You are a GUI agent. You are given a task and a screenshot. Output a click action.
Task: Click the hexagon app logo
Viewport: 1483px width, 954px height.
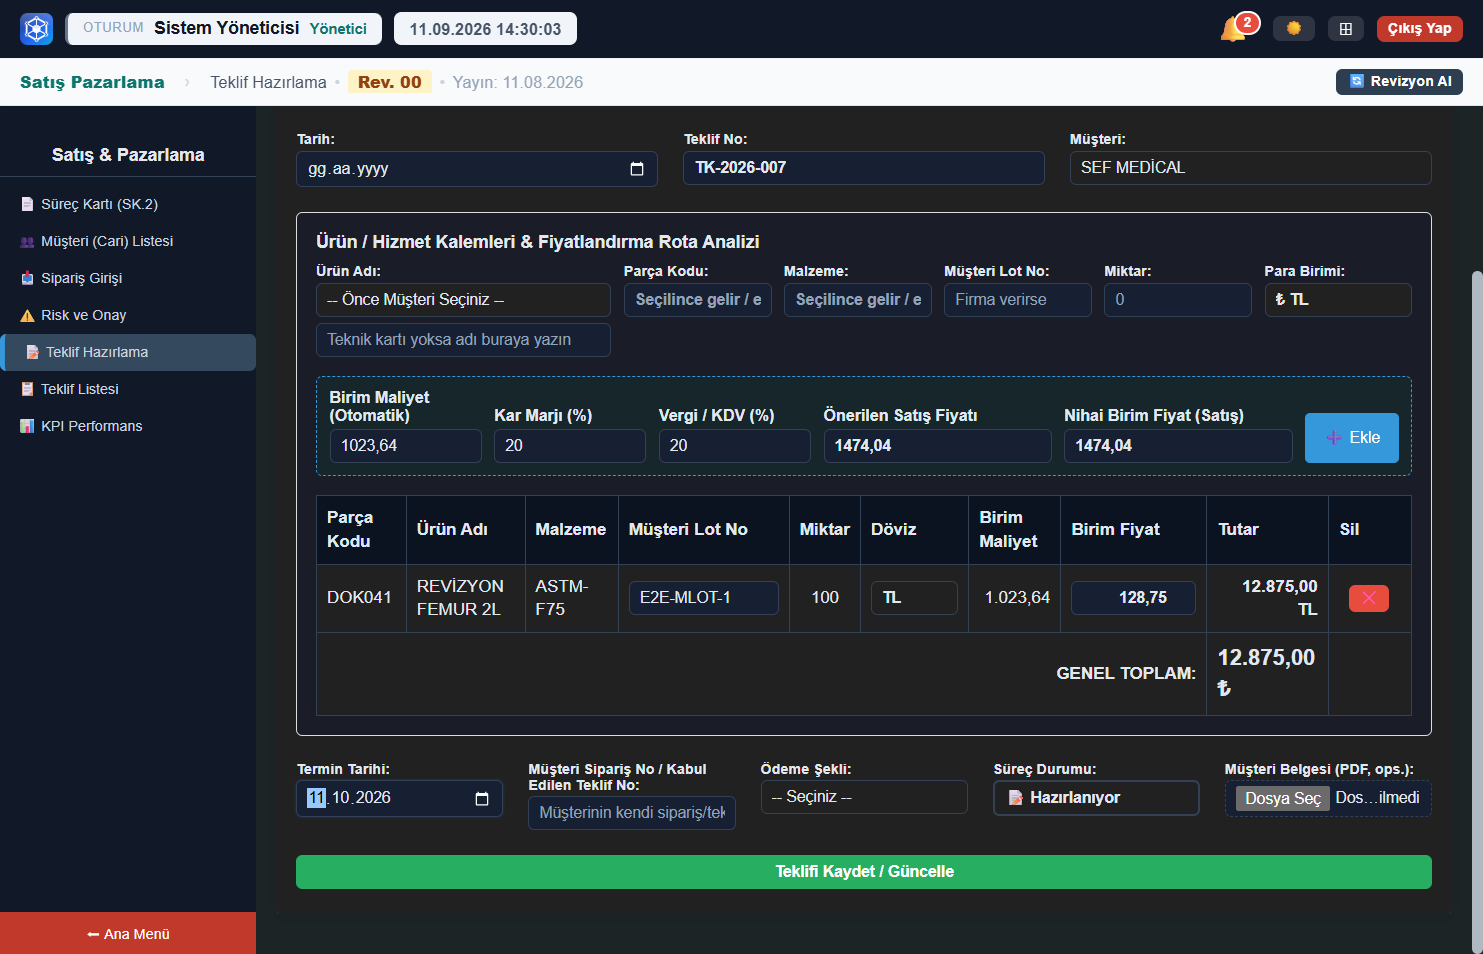[x=37, y=29]
